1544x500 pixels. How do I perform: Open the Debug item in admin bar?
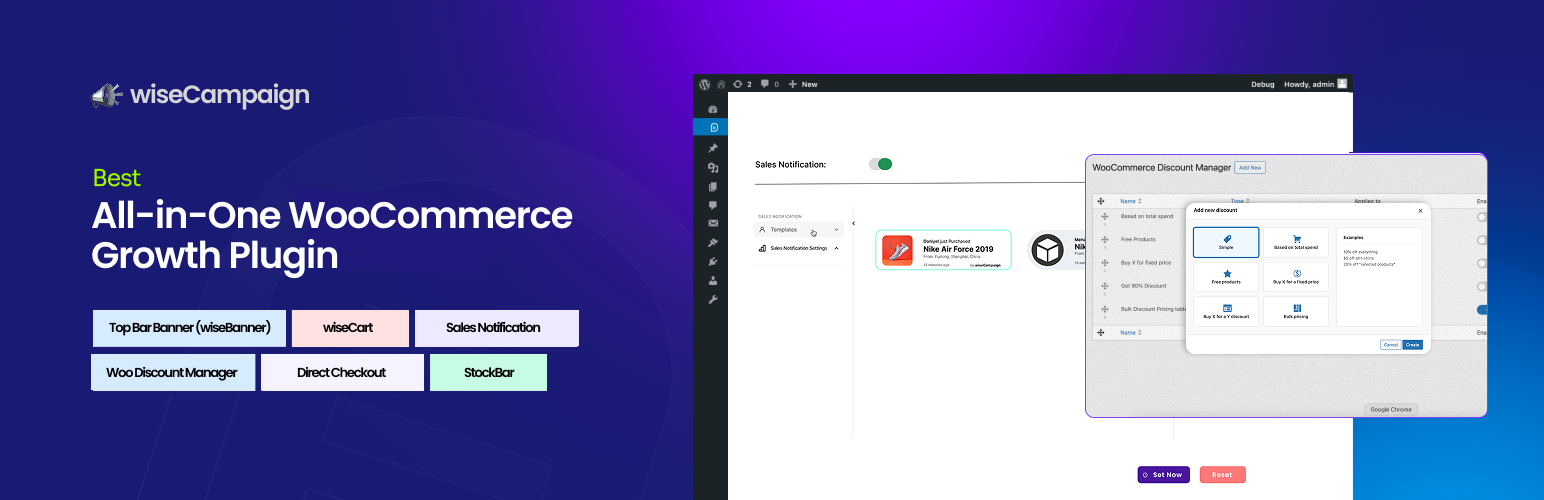click(x=1263, y=84)
